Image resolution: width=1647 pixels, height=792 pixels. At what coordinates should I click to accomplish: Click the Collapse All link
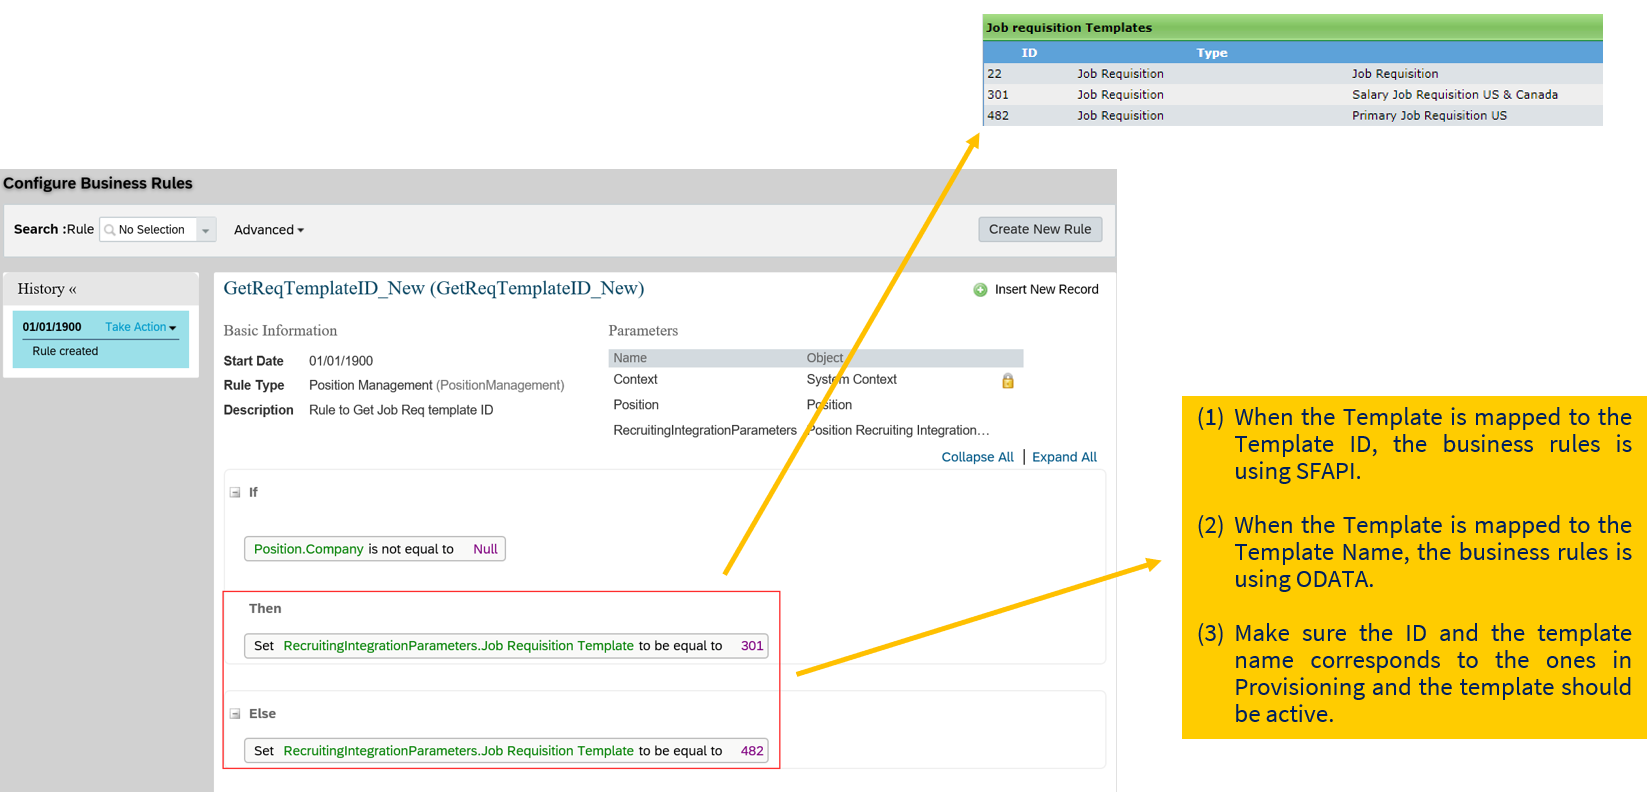977,457
